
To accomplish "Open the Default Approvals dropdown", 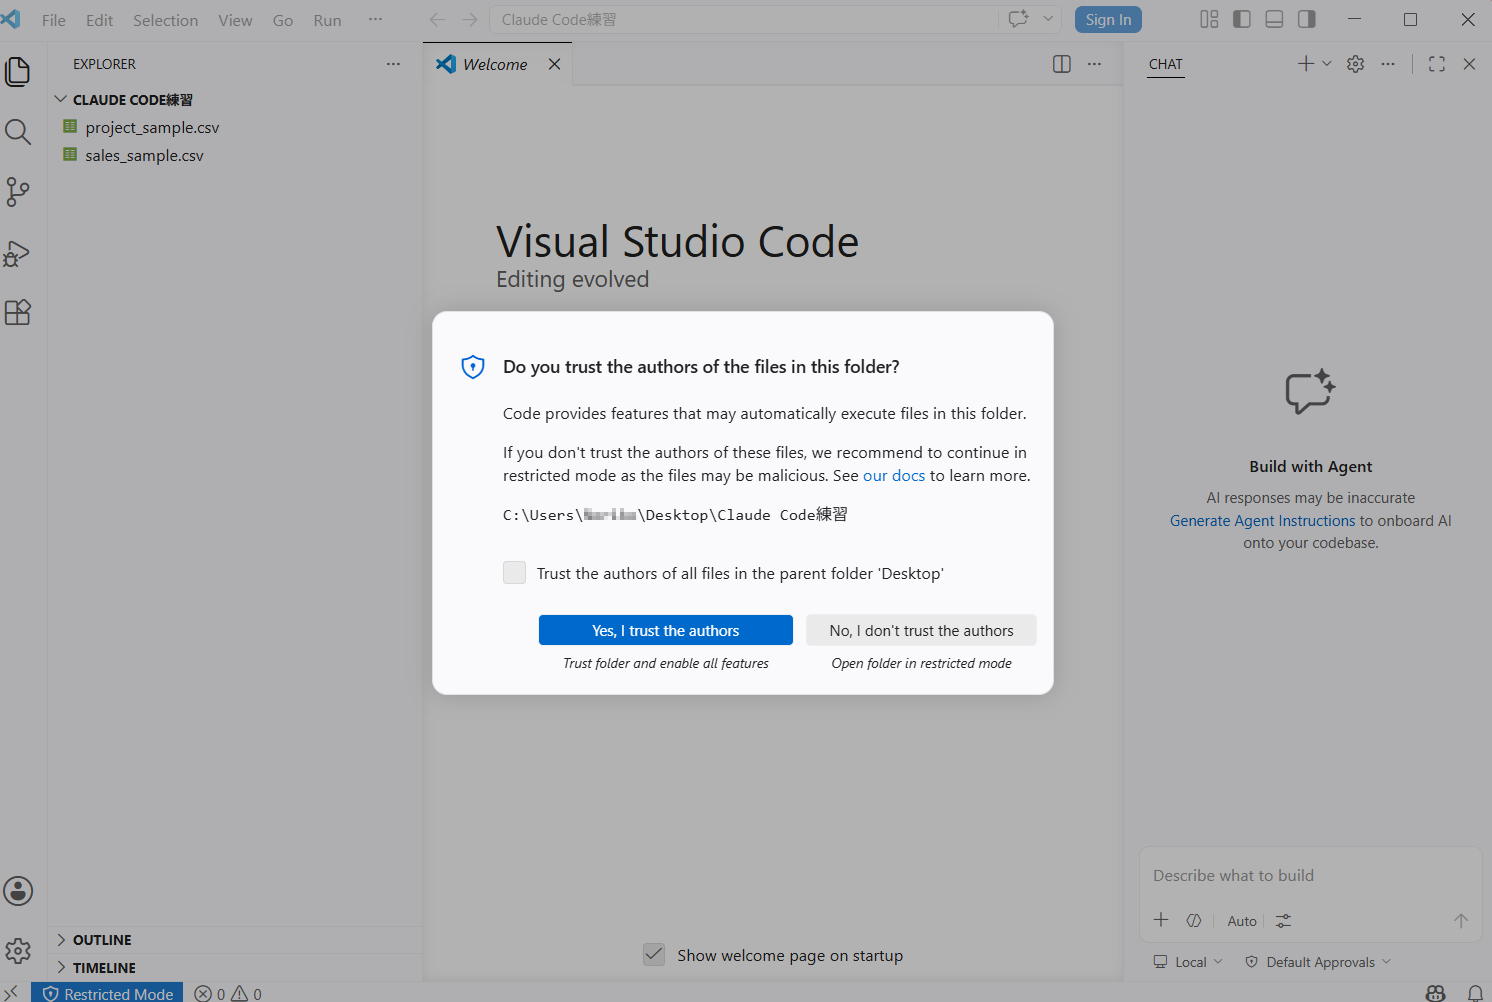I will coord(1318,962).
